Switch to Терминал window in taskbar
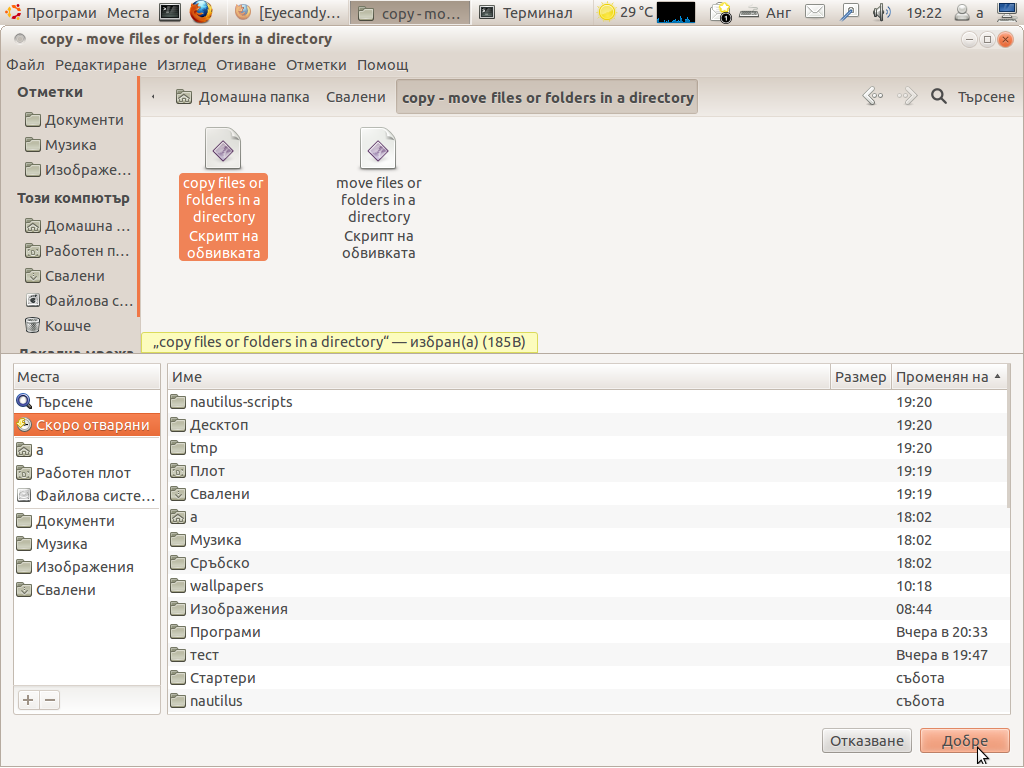 click(526, 12)
